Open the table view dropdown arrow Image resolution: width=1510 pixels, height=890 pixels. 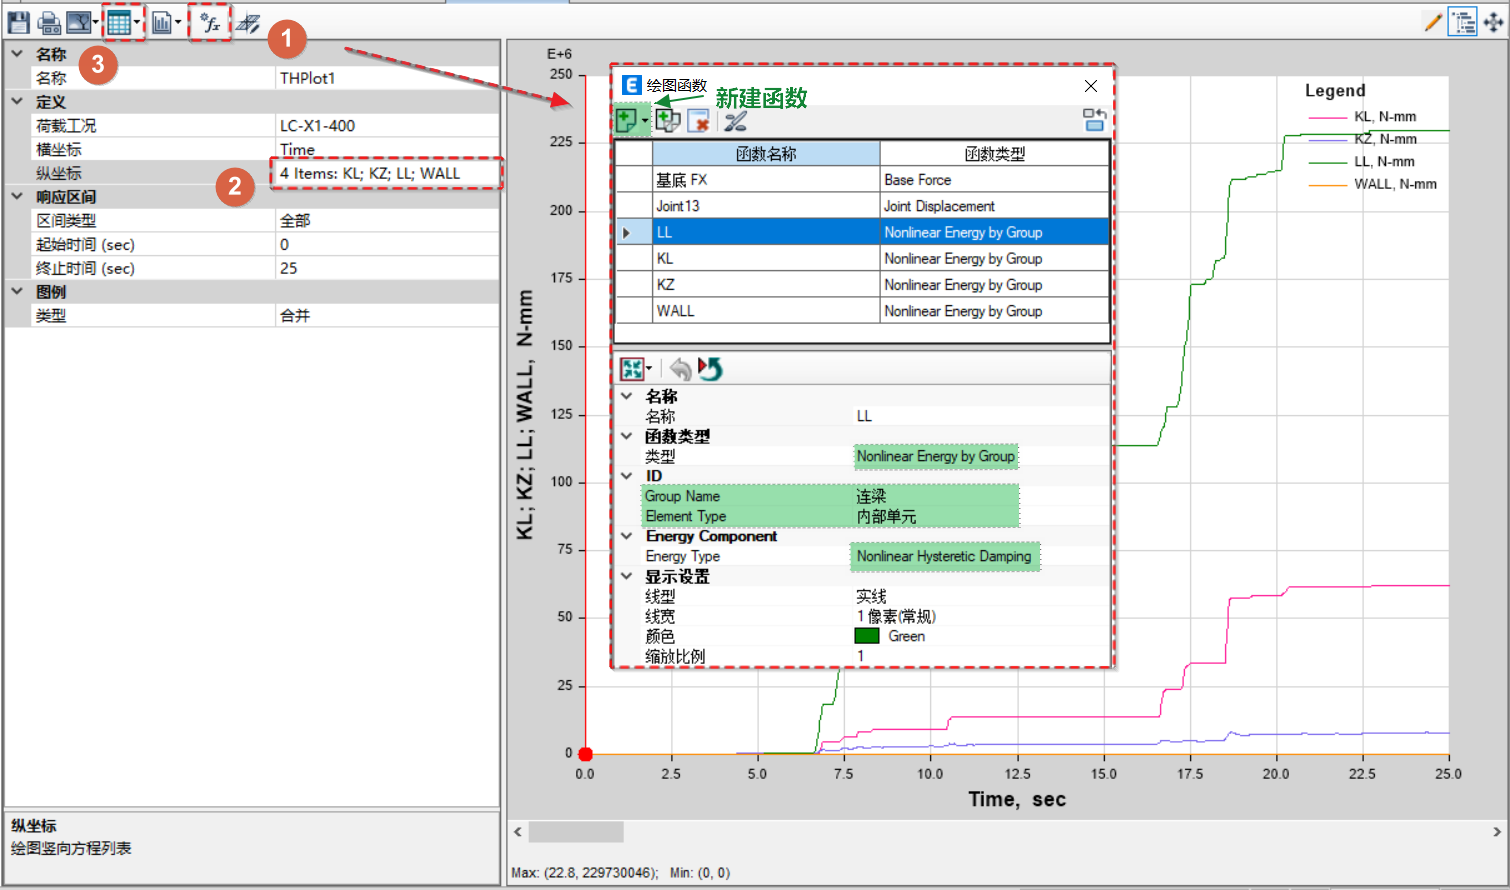(137, 22)
